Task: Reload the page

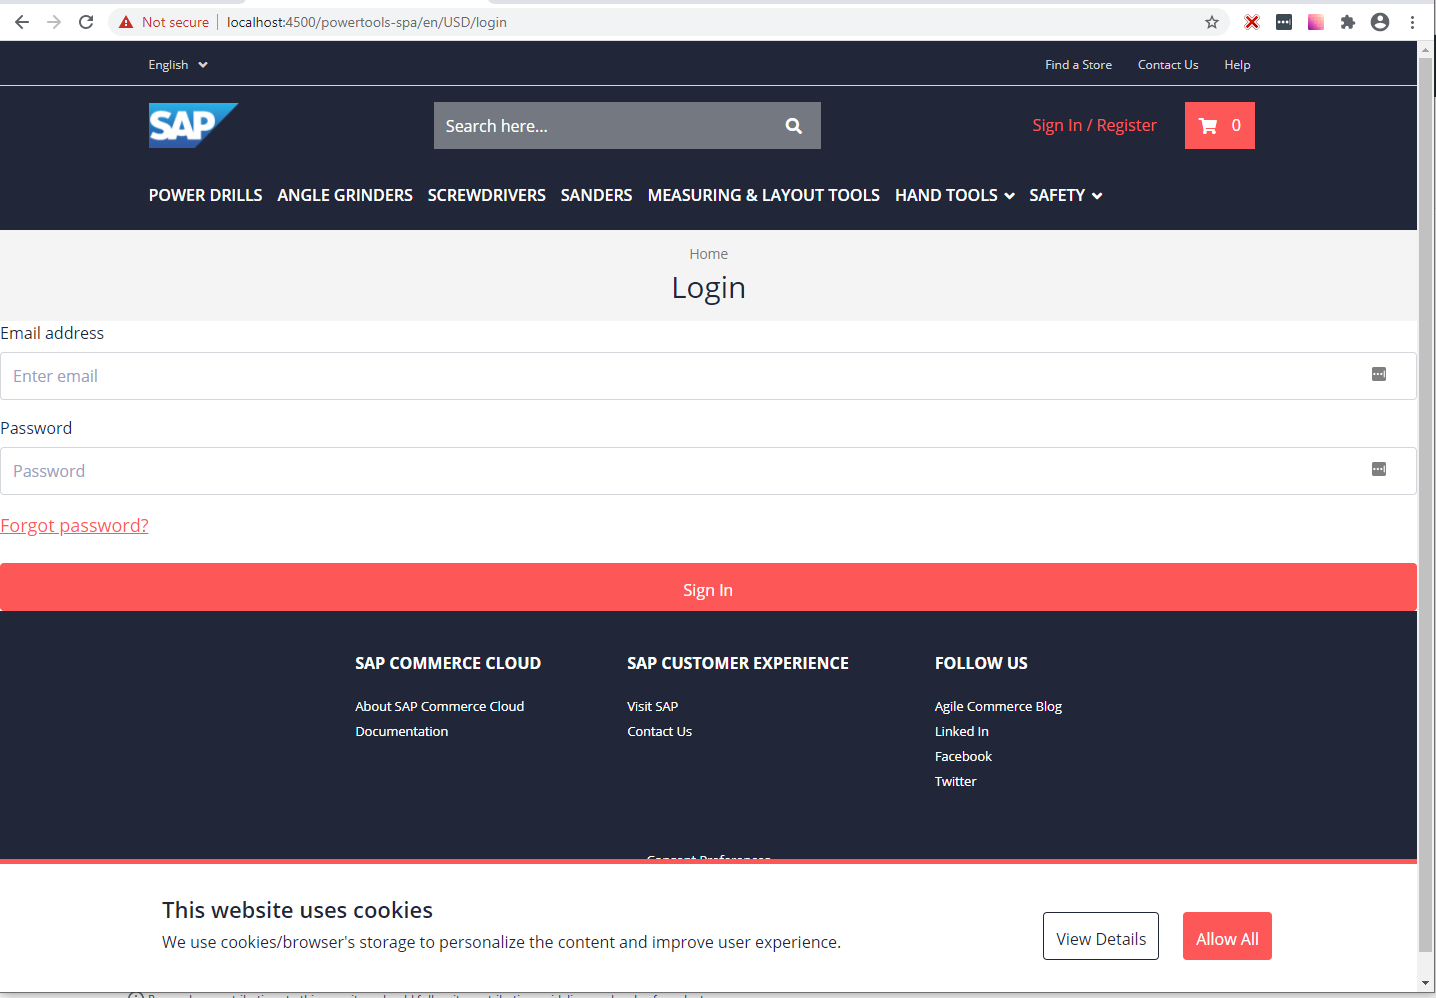Action: (86, 22)
